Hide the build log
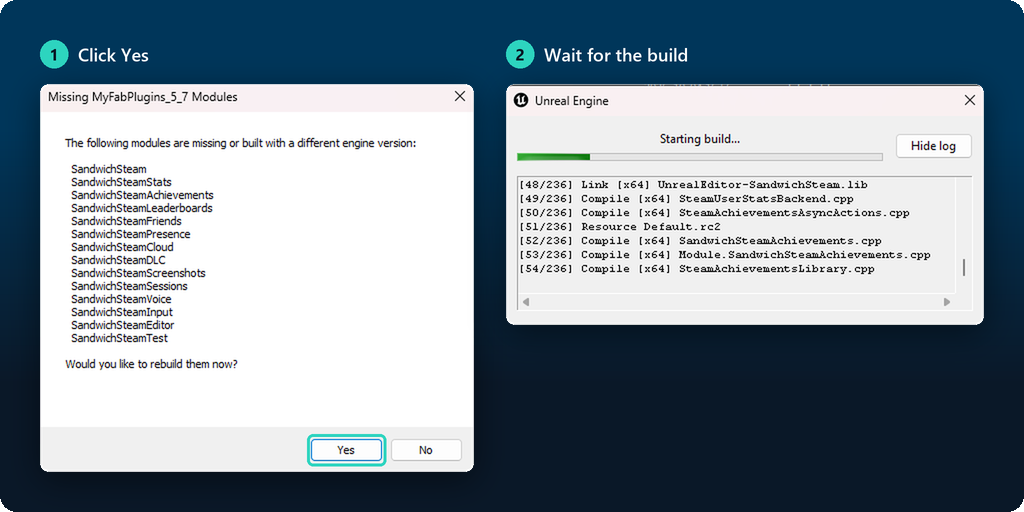Screen dimensions: 1024x512 pos(933,146)
